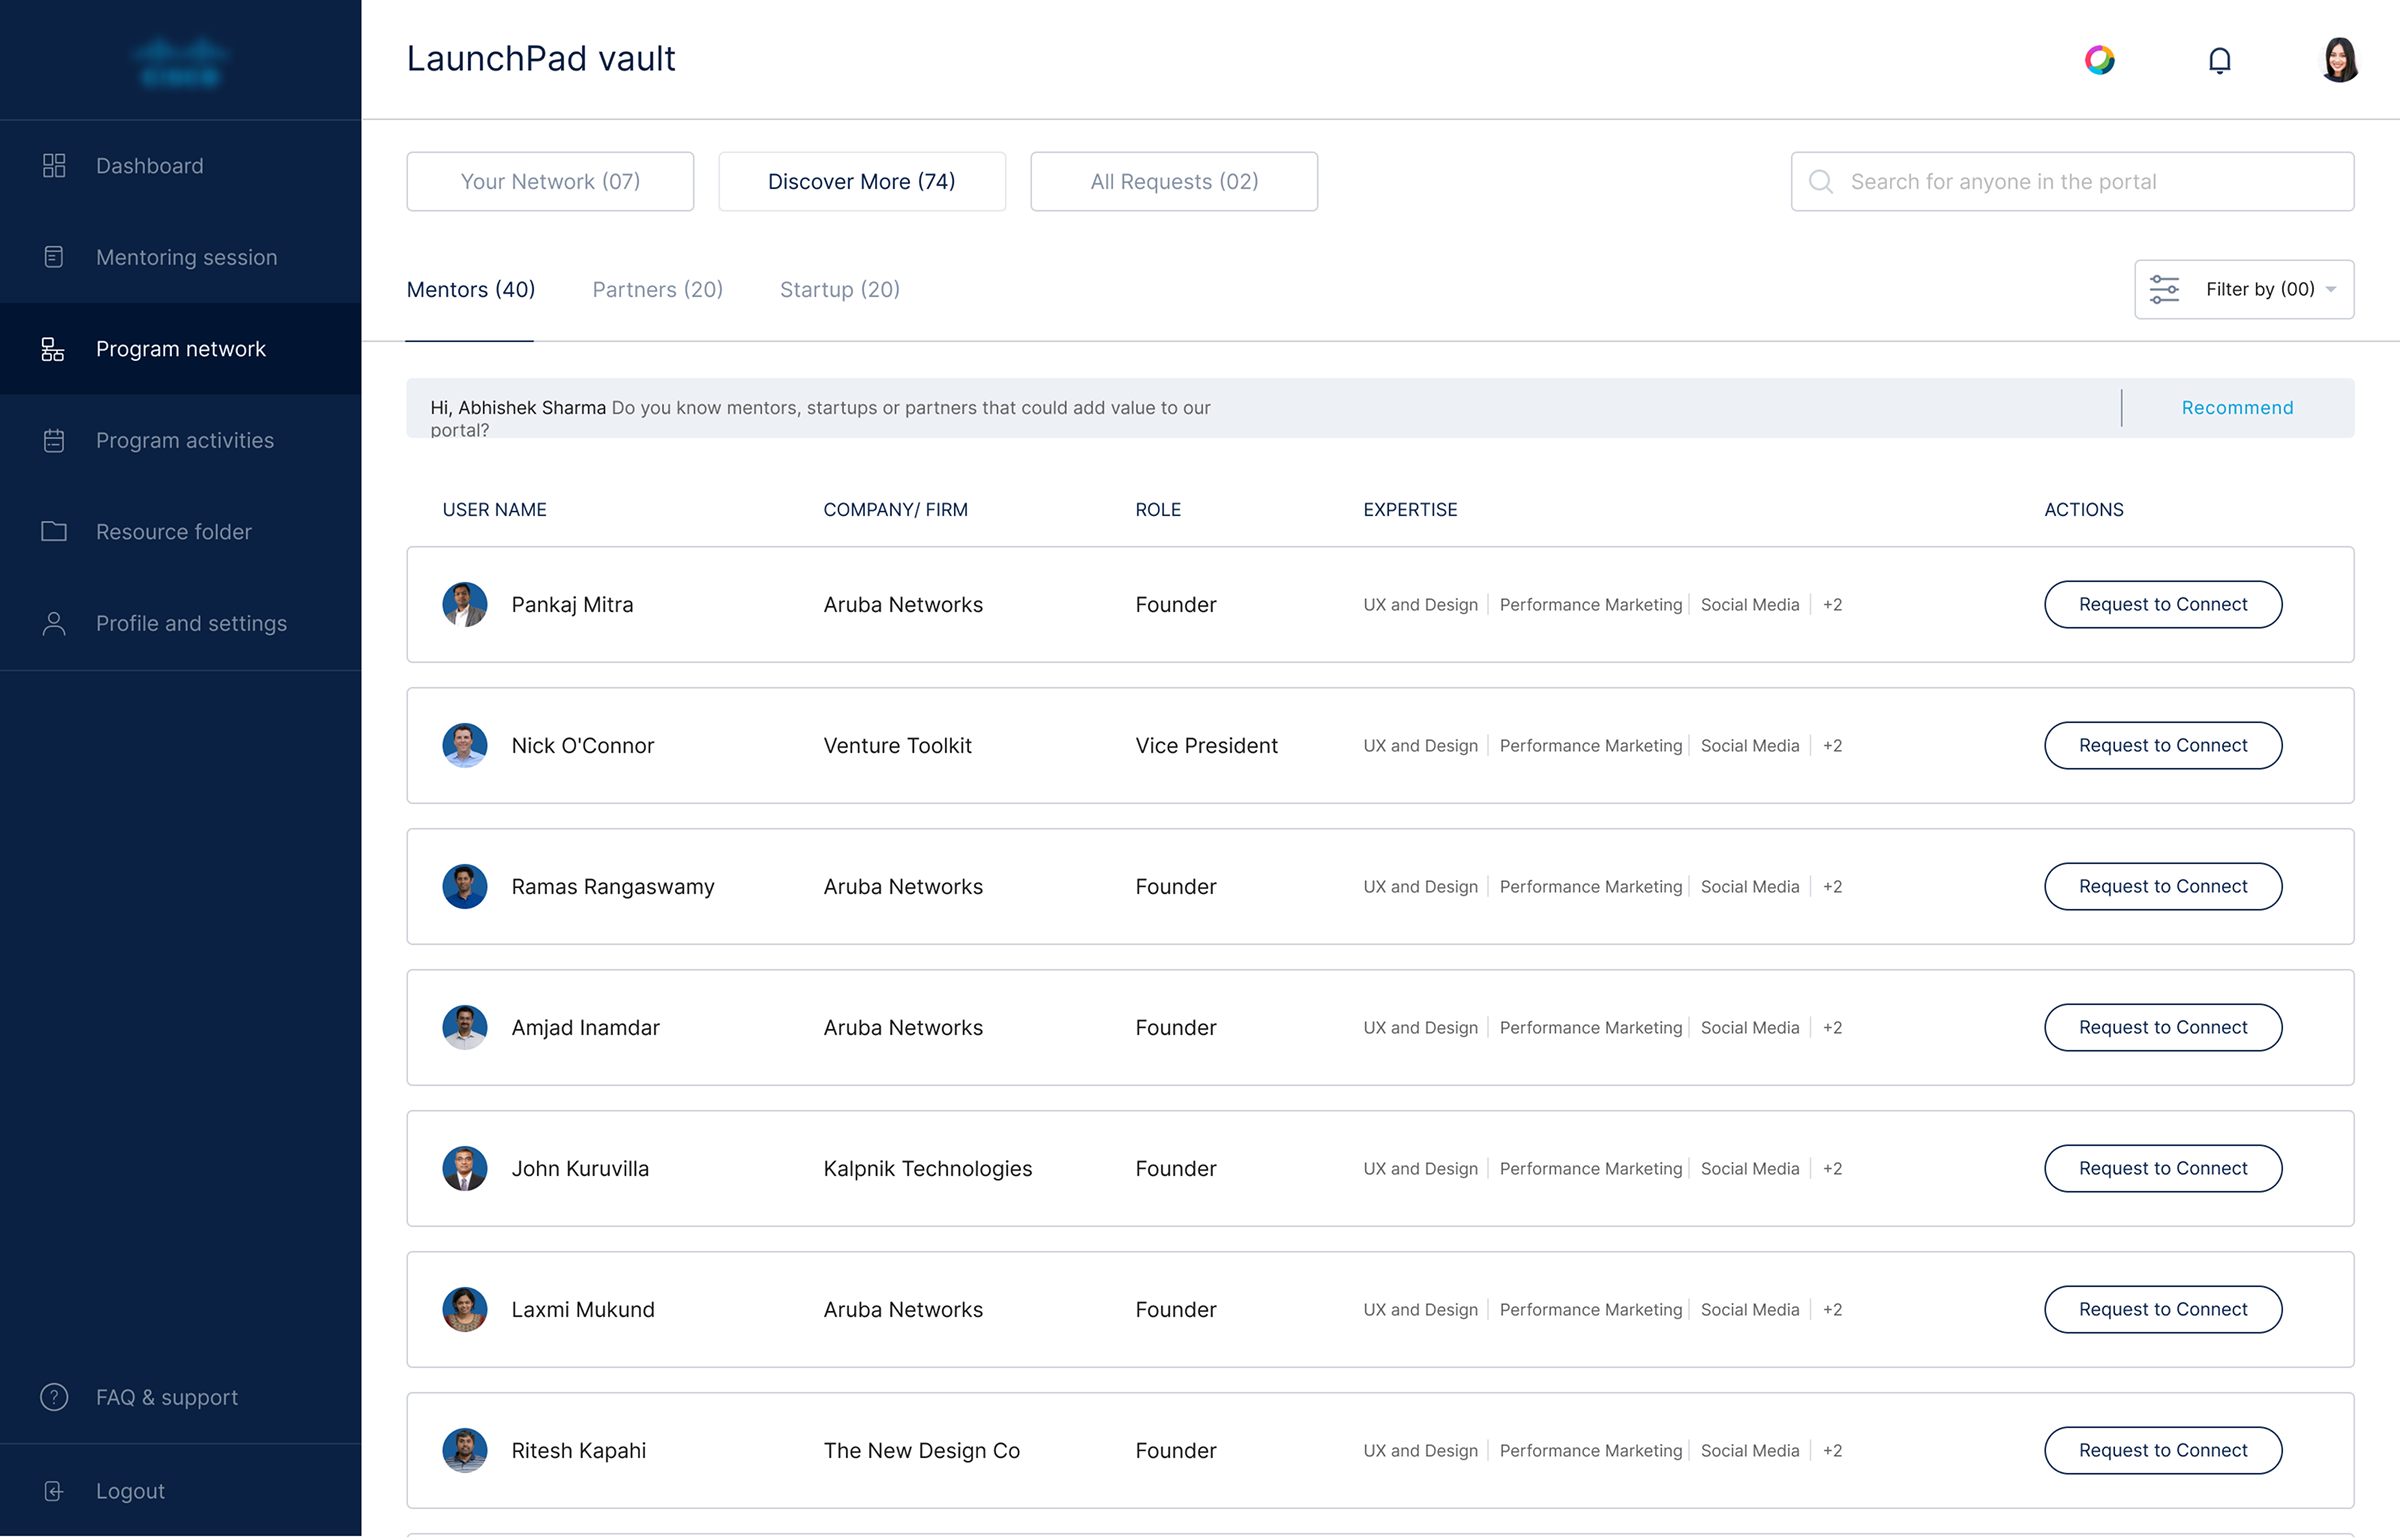Request to Connect with Ramas Rangaswamy
Image resolution: width=2400 pixels, height=1538 pixels.
click(x=2163, y=886)
